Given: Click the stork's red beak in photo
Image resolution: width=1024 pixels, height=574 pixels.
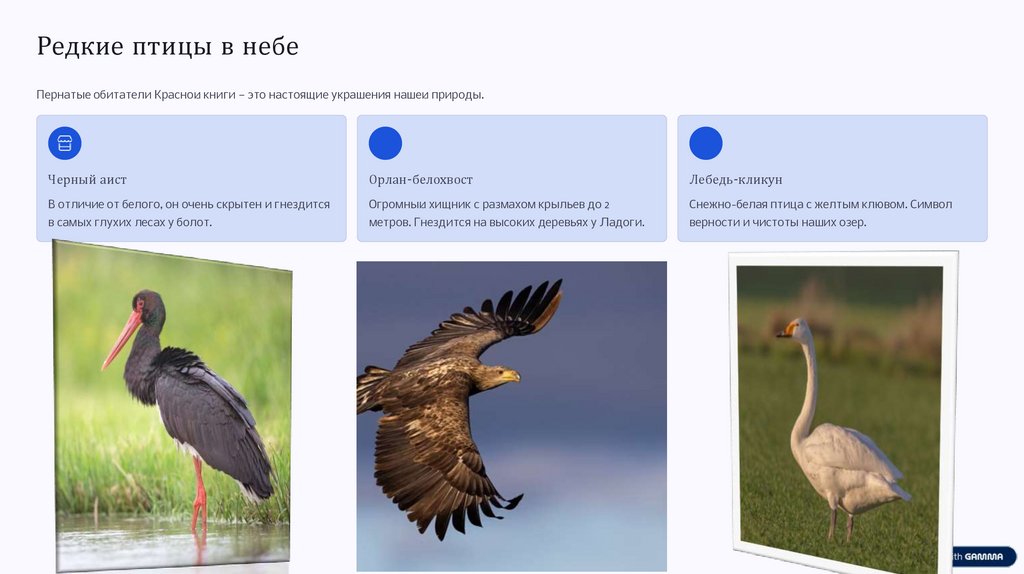Looking at the screenshot, I should coord(121,339).
